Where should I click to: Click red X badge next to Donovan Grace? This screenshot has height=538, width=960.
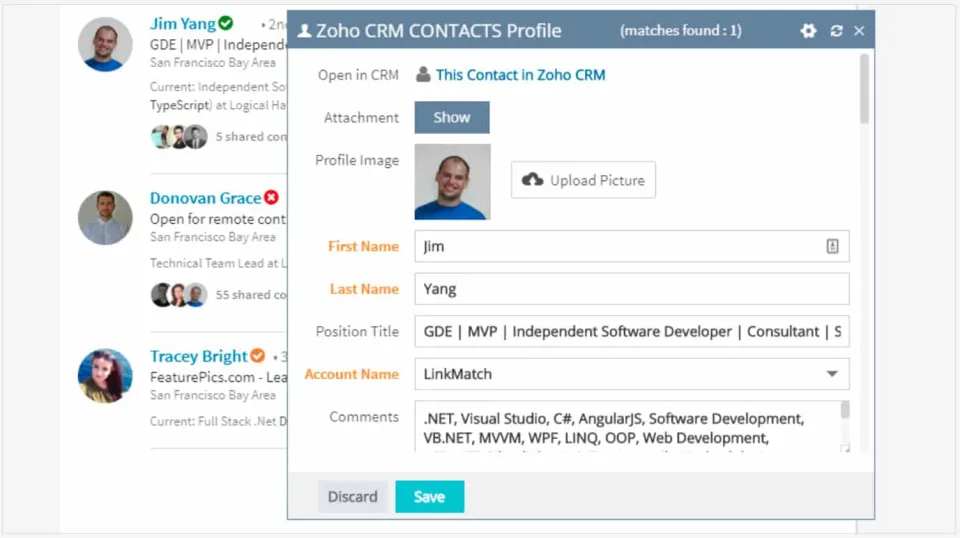pyautogui.click(x=271, y=198)
